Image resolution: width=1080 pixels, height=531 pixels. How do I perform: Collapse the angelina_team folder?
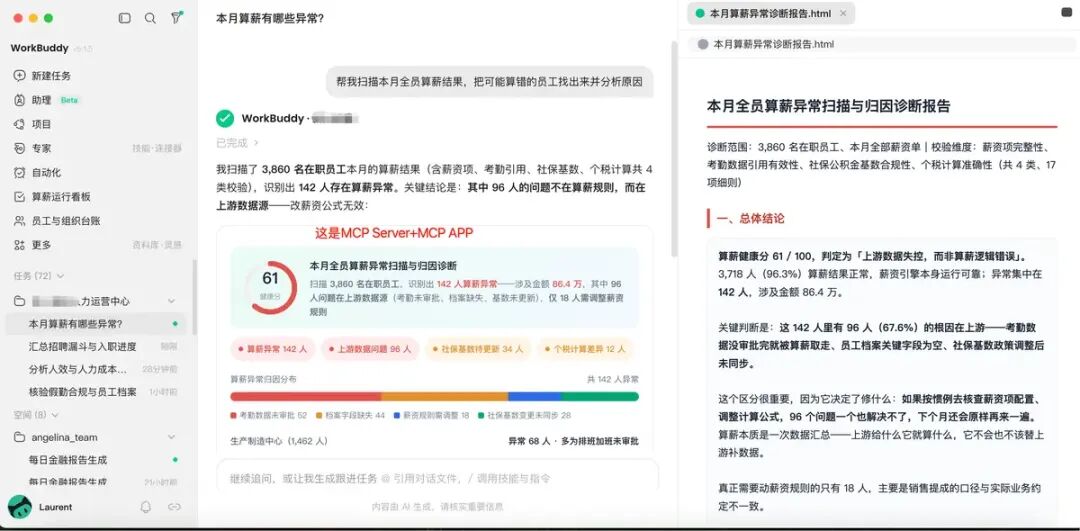tap(172, 437)
